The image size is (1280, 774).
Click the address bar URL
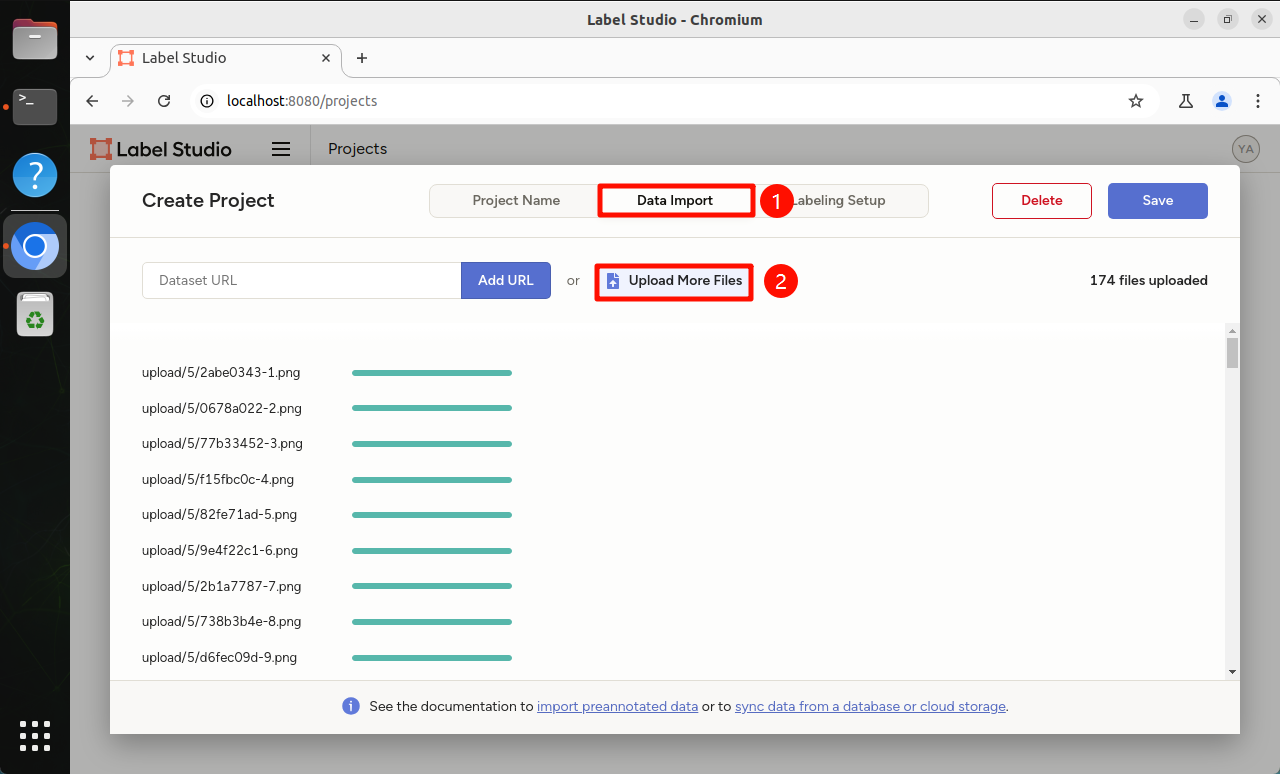tap(302, 101)
